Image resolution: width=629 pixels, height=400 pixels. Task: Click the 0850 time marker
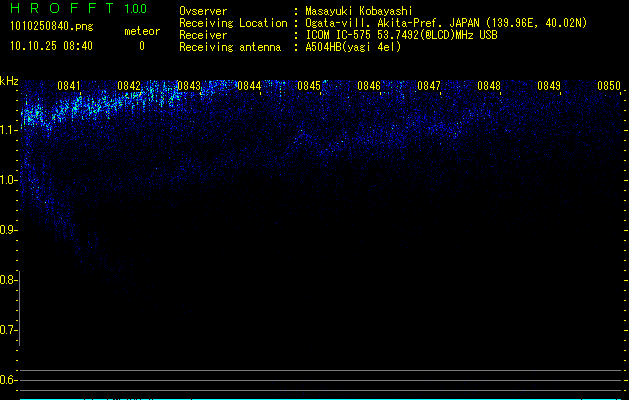[609, 85]
